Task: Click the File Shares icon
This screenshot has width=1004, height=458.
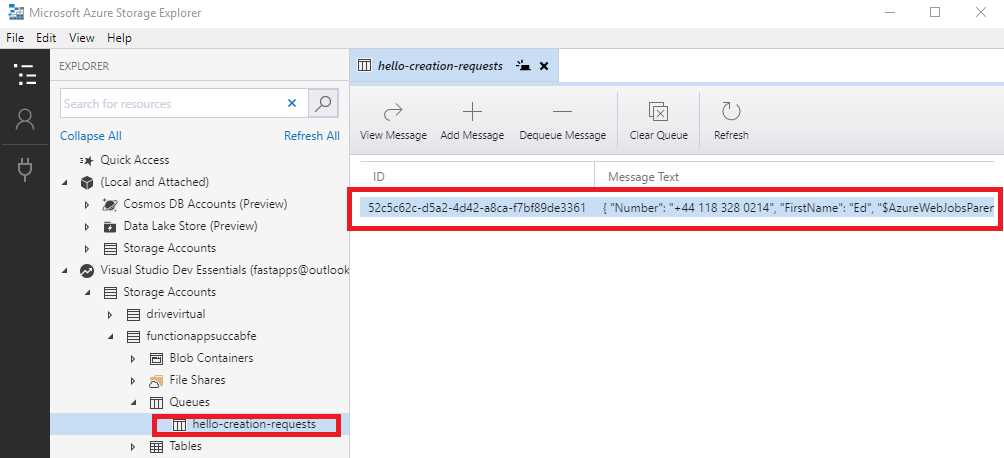Action: pyautogui.click(x=156, y=380)
